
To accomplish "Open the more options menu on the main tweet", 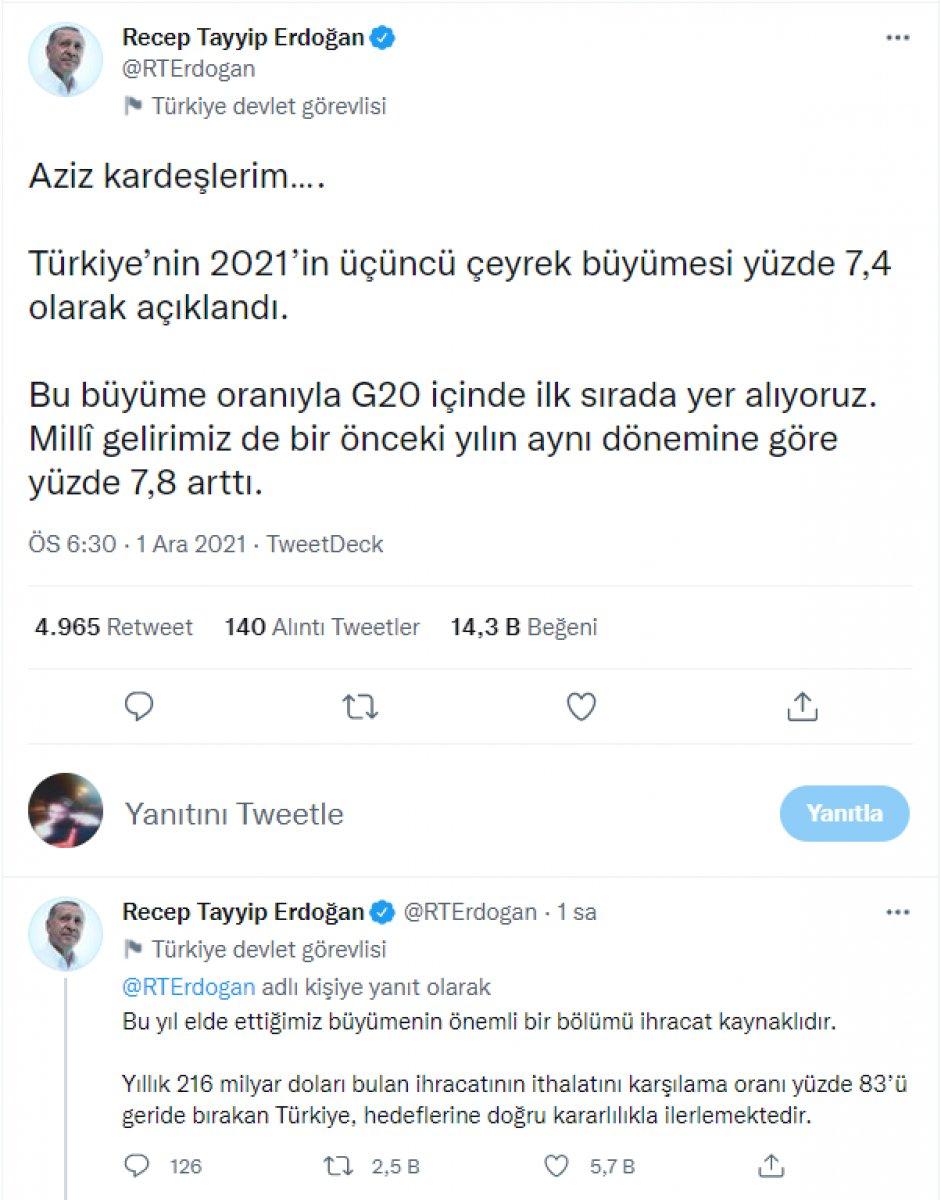I will (x=897, y=37).
